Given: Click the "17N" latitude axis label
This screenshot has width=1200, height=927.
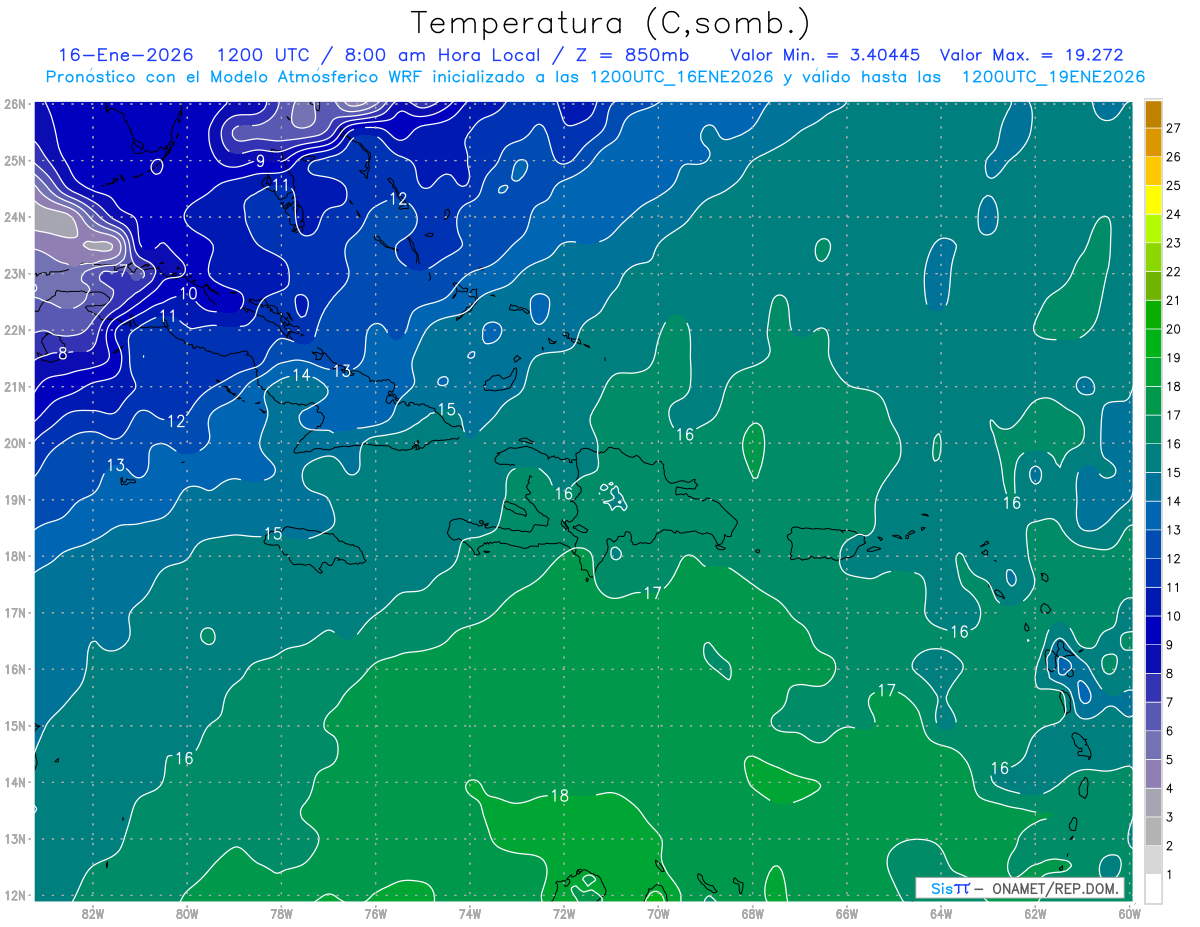Looking at the screenshot, I should [x=14, y=612].
